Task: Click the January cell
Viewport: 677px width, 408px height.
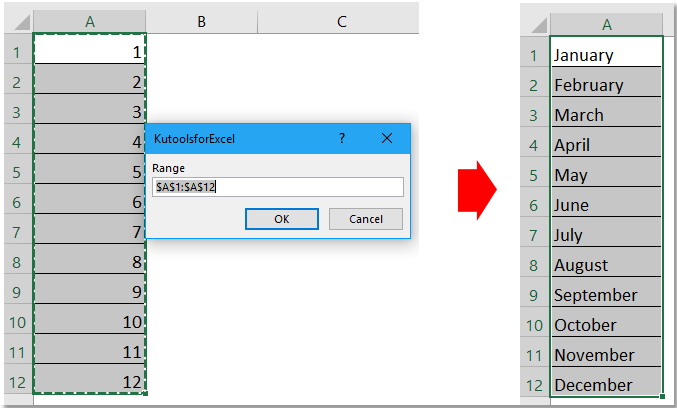Action: (x=606, y=55)
